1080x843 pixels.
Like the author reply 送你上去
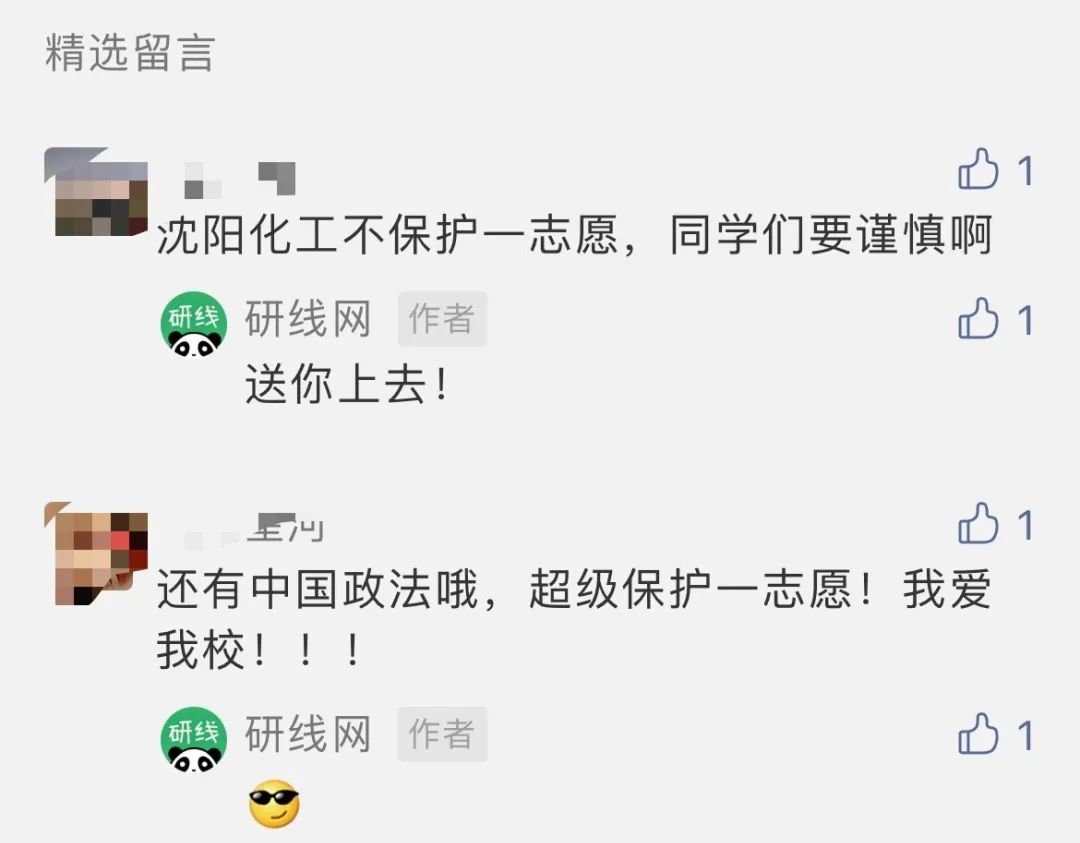tap(977, 318)
